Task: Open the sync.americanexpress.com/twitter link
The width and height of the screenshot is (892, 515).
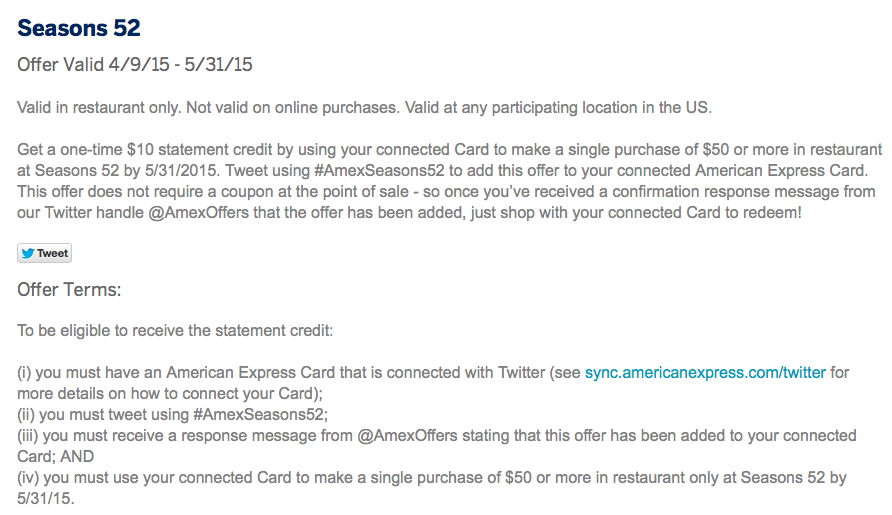Action: point(705,372)
